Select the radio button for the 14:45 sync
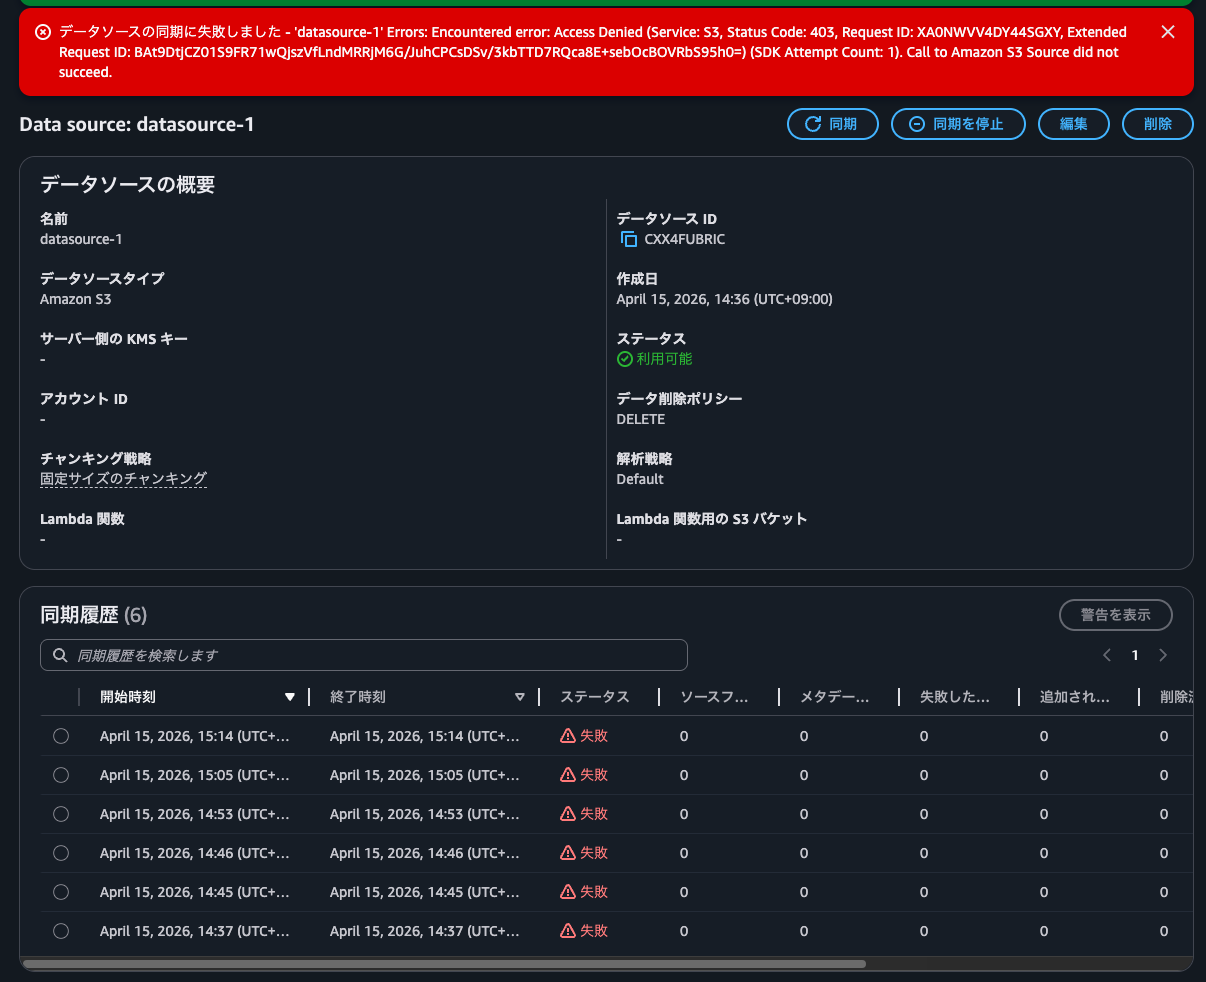Viewport: 1206px width, 982px height. [60, 891]
